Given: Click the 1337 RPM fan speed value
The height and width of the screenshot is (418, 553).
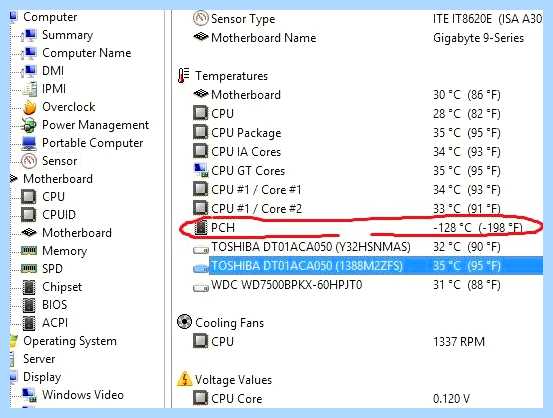Looking at the screenshot, I should tap(459, 341).
